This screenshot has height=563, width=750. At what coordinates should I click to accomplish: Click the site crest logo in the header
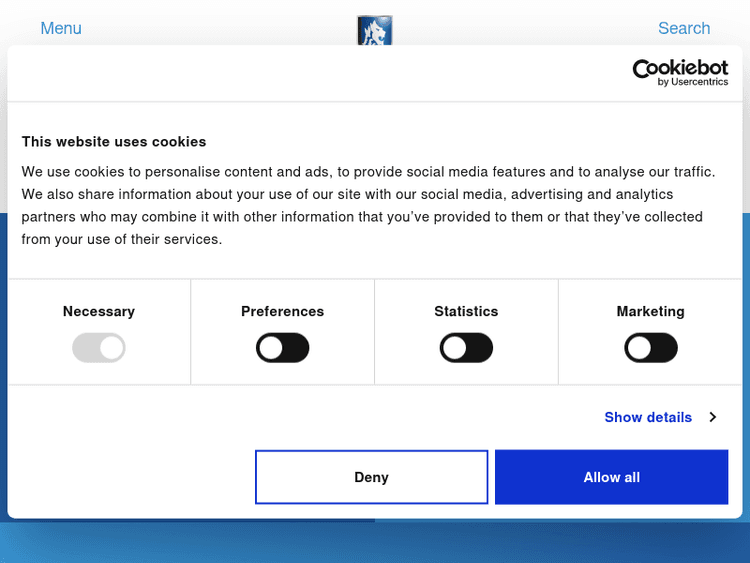pyautogui.click(x=375, y=30)
